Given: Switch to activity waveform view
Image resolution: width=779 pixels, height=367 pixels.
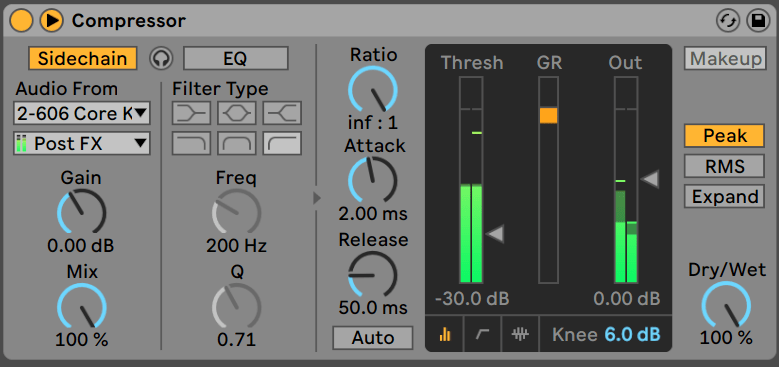Looking at the screenshot, I should coord(520,335).
